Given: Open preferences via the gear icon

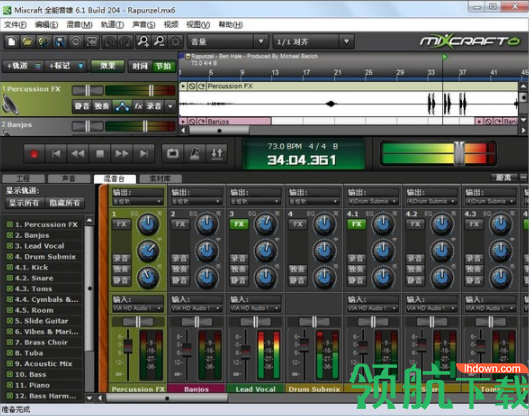Looking at the screenshot, I should (x=175, y=42).
